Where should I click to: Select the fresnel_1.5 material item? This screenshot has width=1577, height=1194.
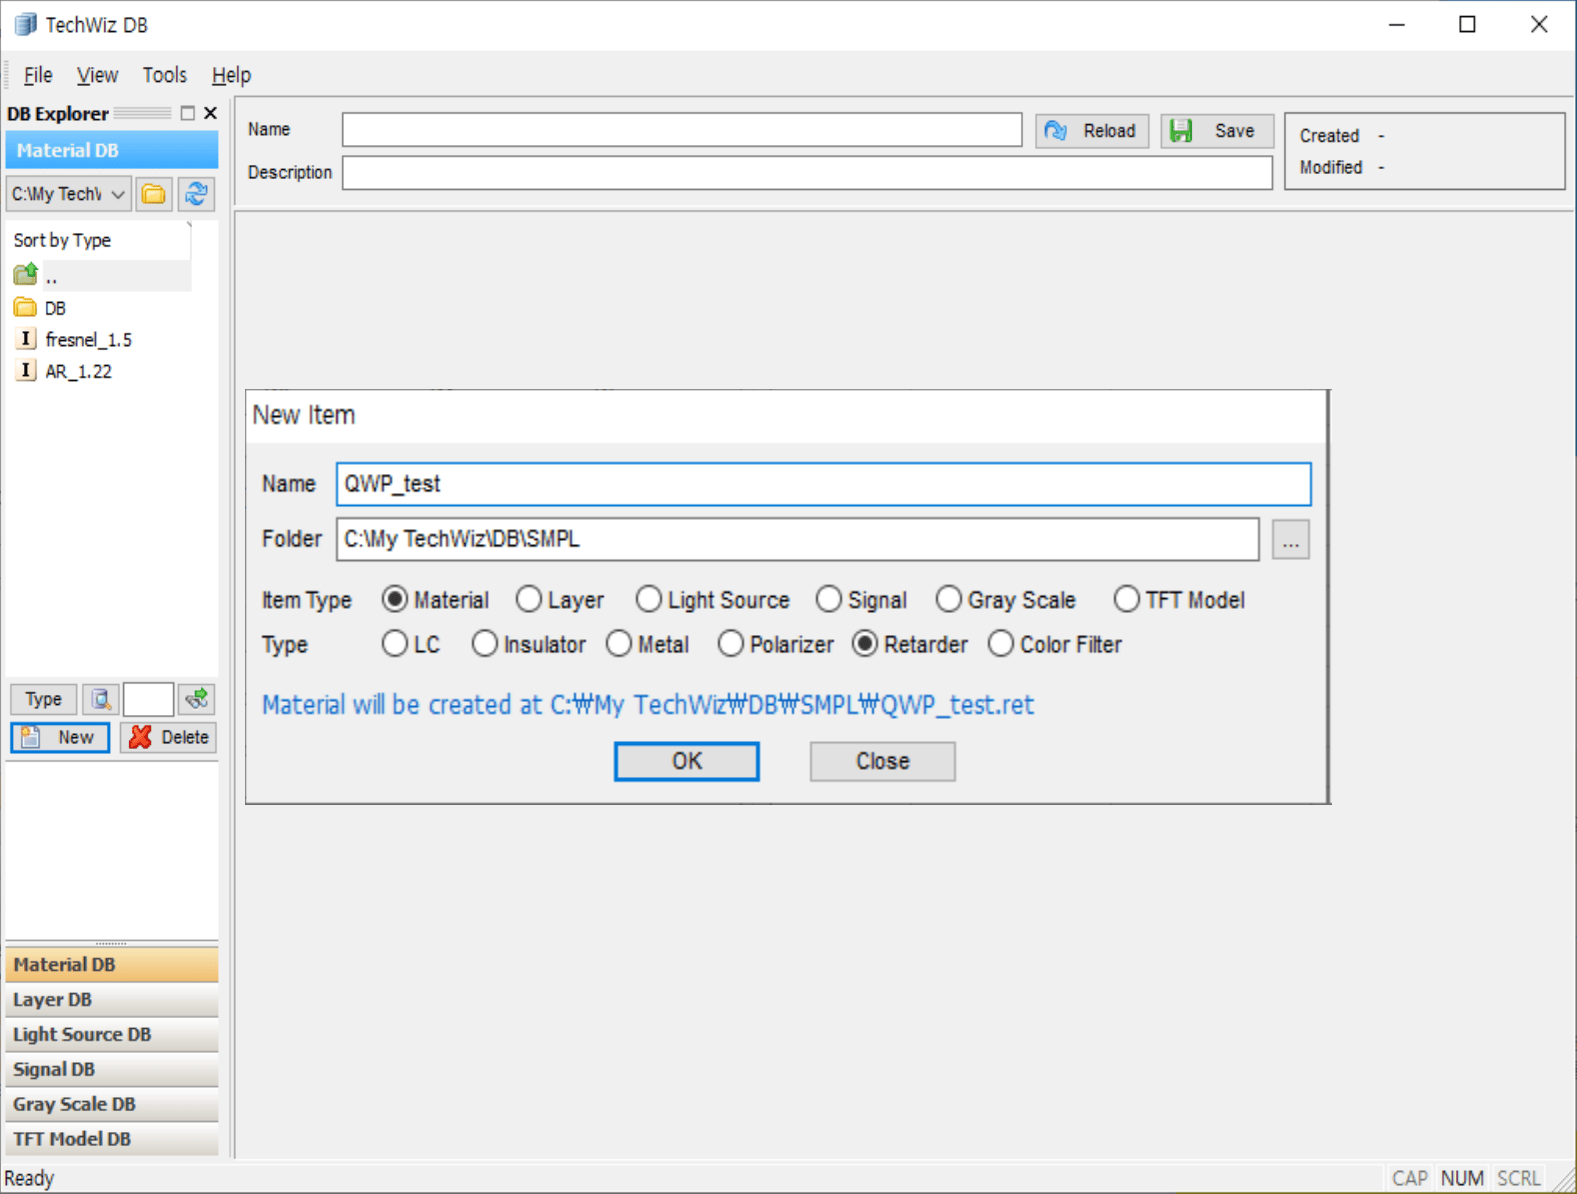tap(88, 340)
